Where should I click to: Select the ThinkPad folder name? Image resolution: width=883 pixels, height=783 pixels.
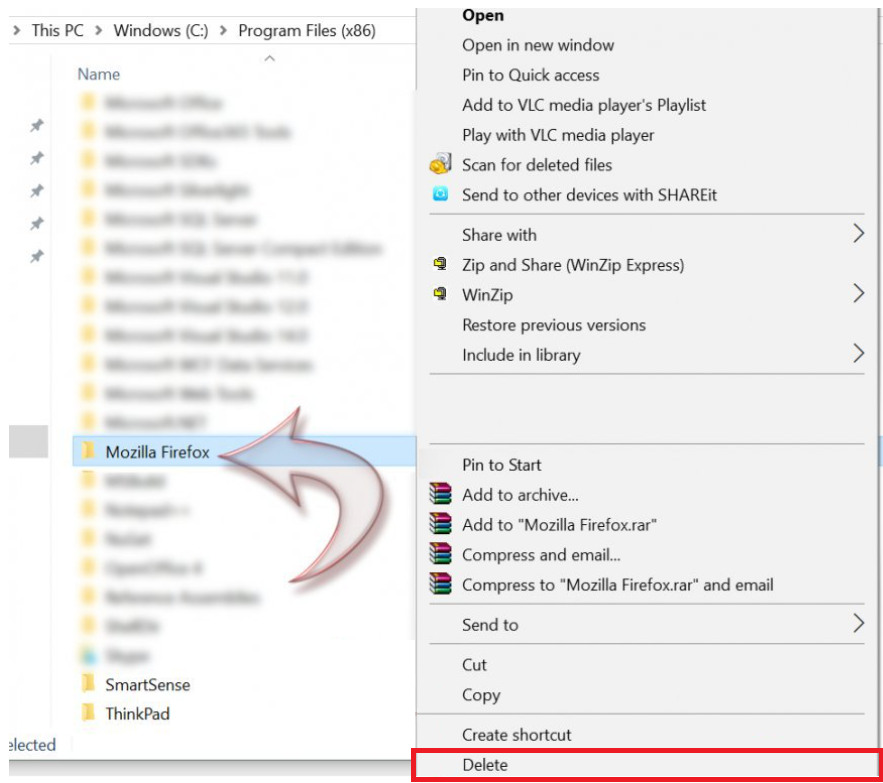[137, 714]
